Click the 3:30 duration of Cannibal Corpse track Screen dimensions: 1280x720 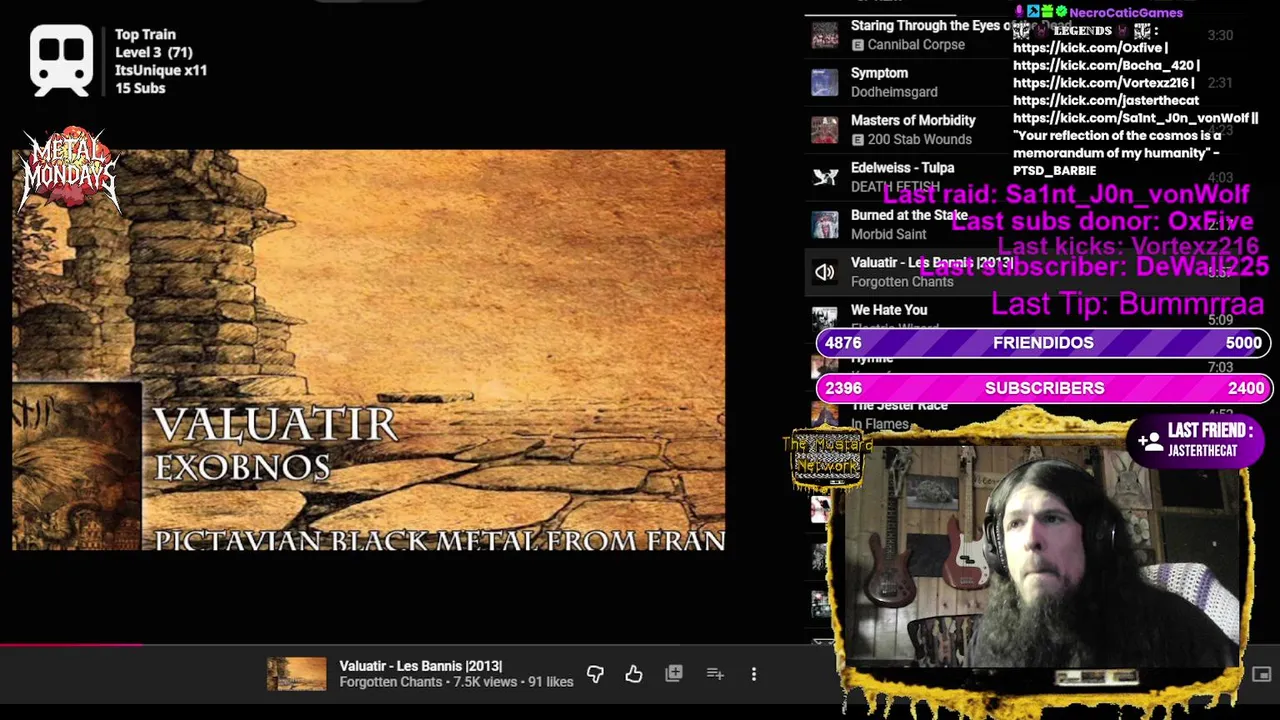tap(1220, 35)
